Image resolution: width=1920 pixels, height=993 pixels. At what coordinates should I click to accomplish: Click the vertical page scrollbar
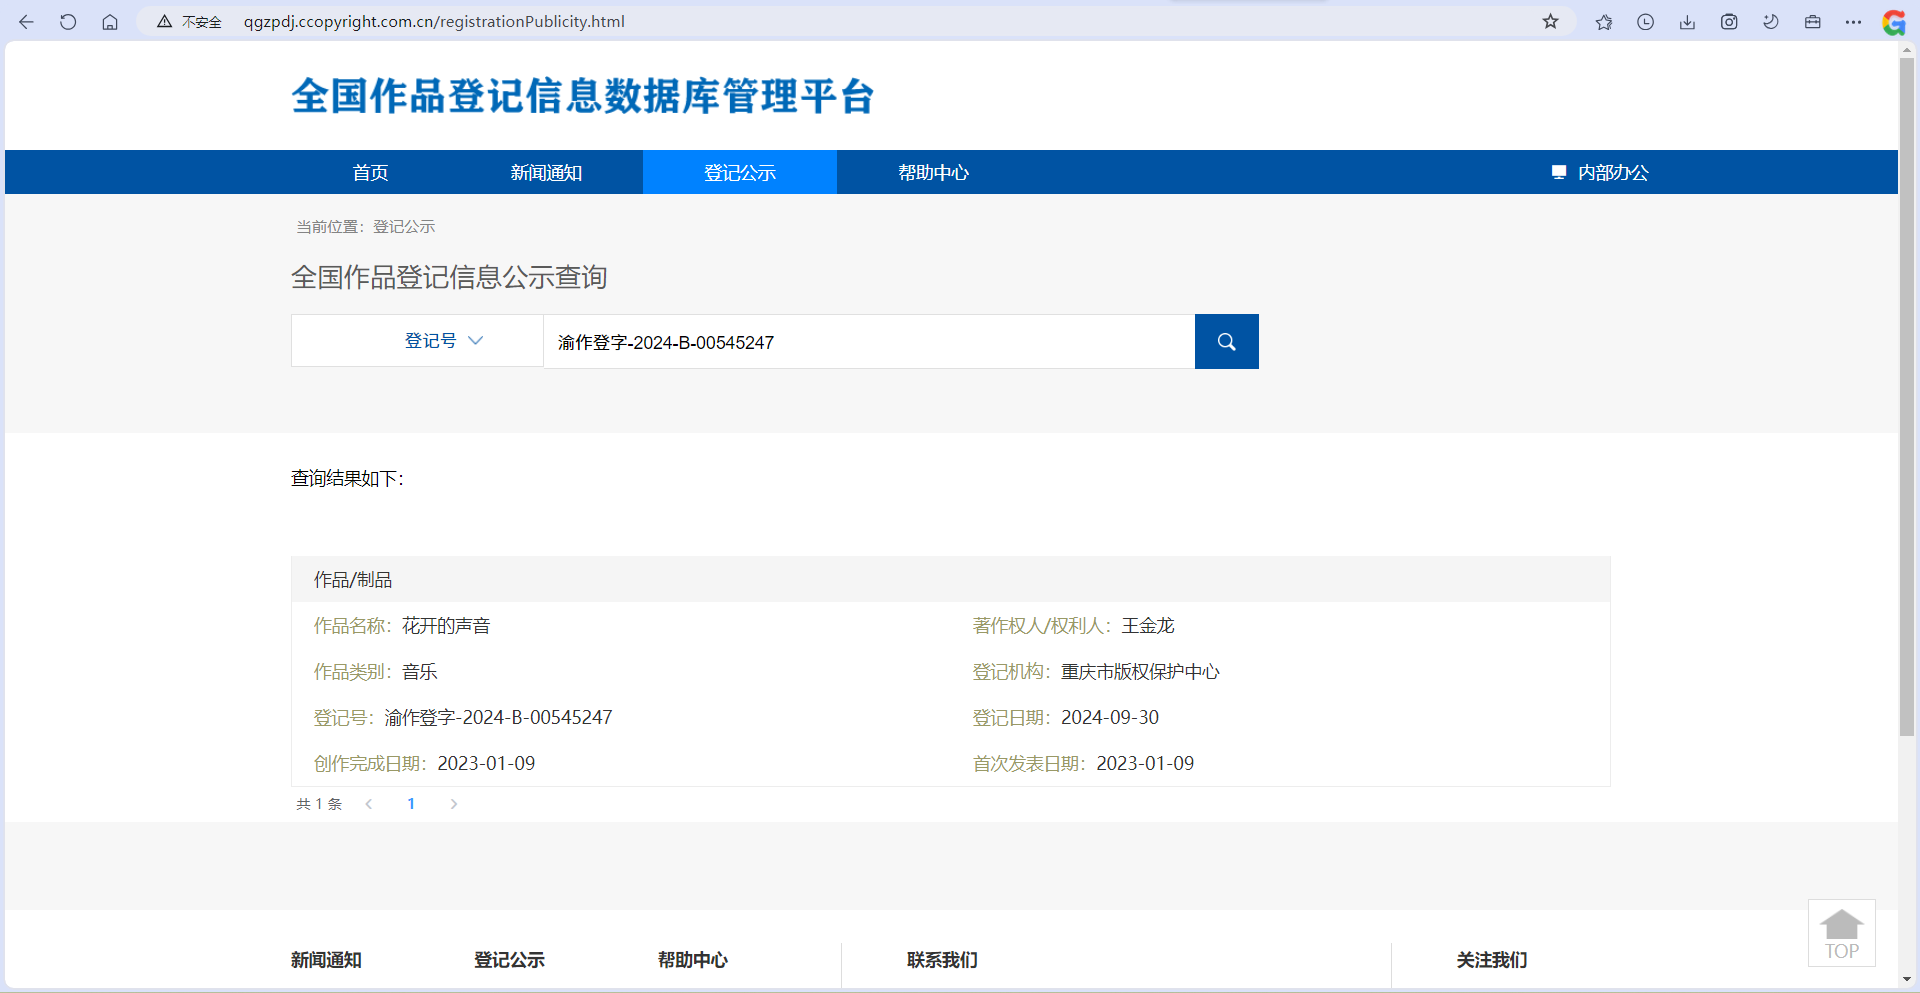1907,400
